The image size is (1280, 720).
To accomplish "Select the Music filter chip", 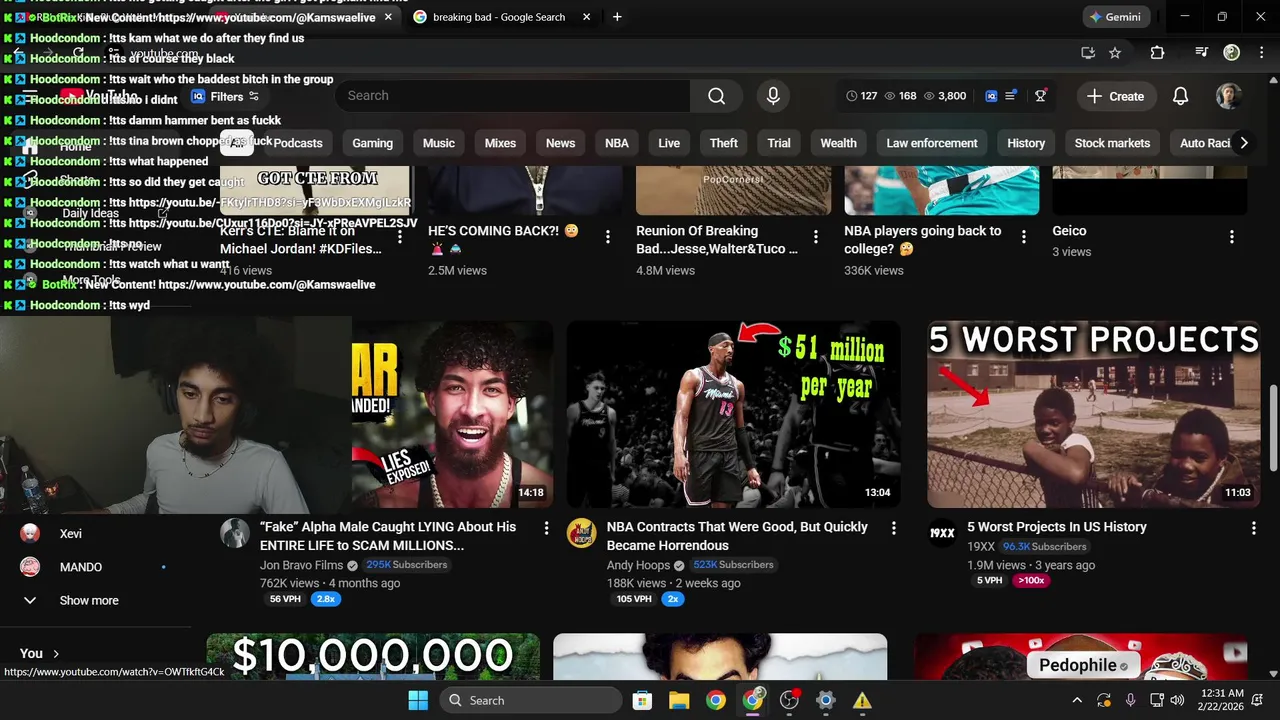I will pos(438,143).
